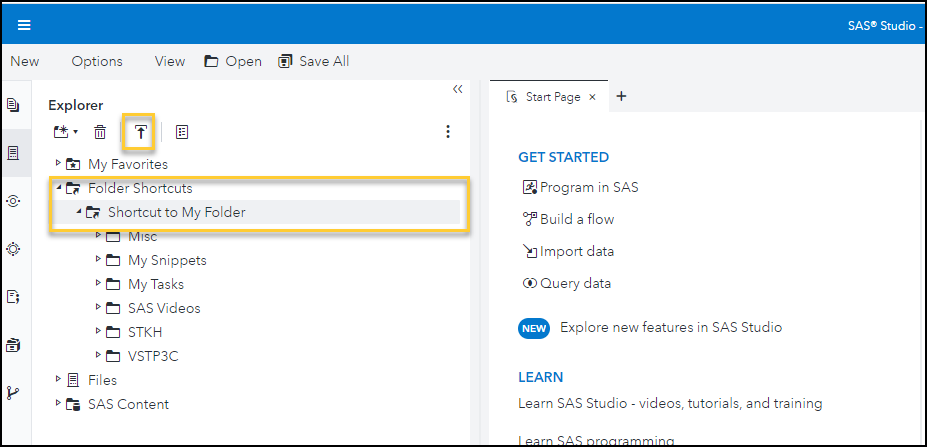Viewport: 927px width, 447px height.
Task: Click the Program in SAS link
Action: tap(588, 187)
